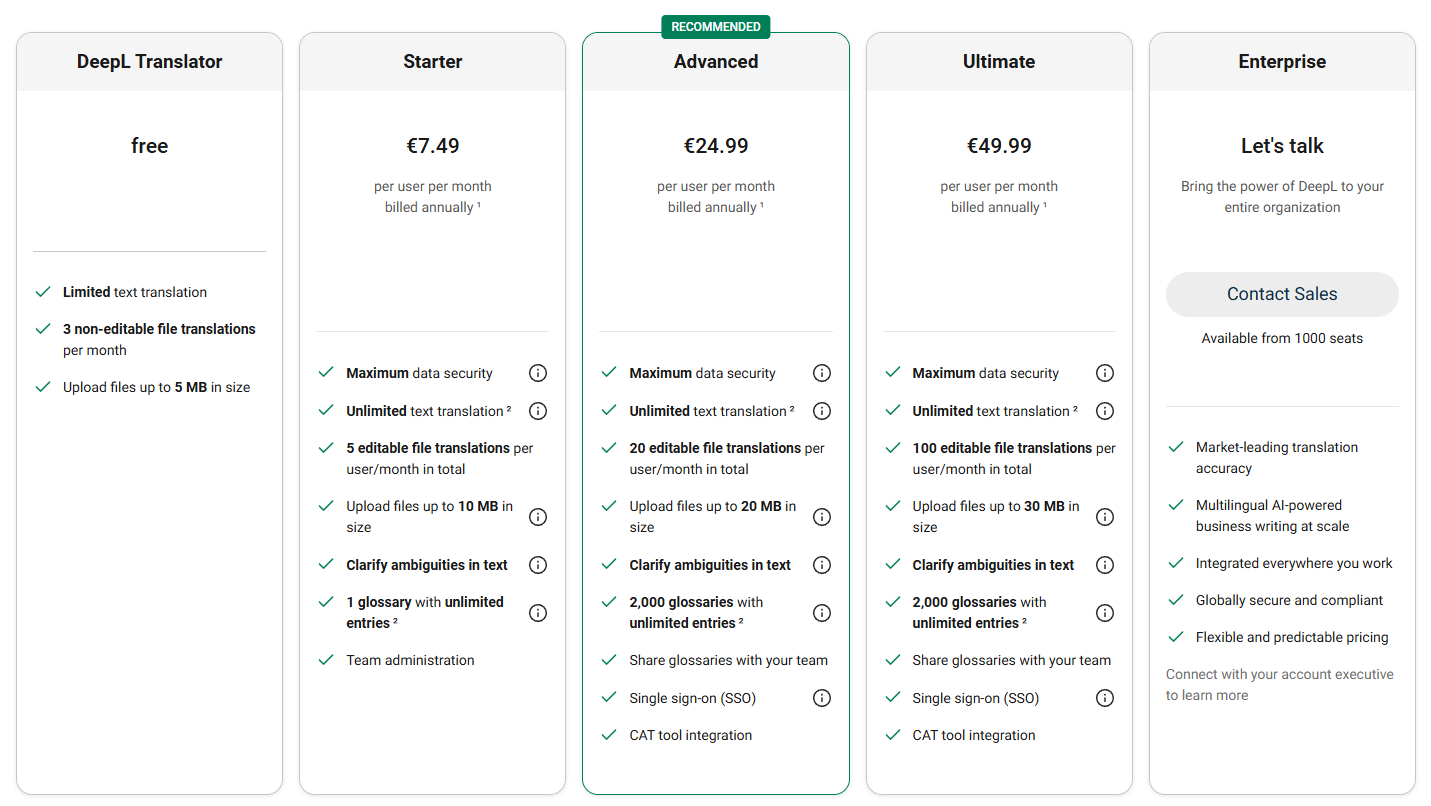Click info icon for Starter Maximum data security
This screenshot has height=806, width=1431.
(538, 373)
